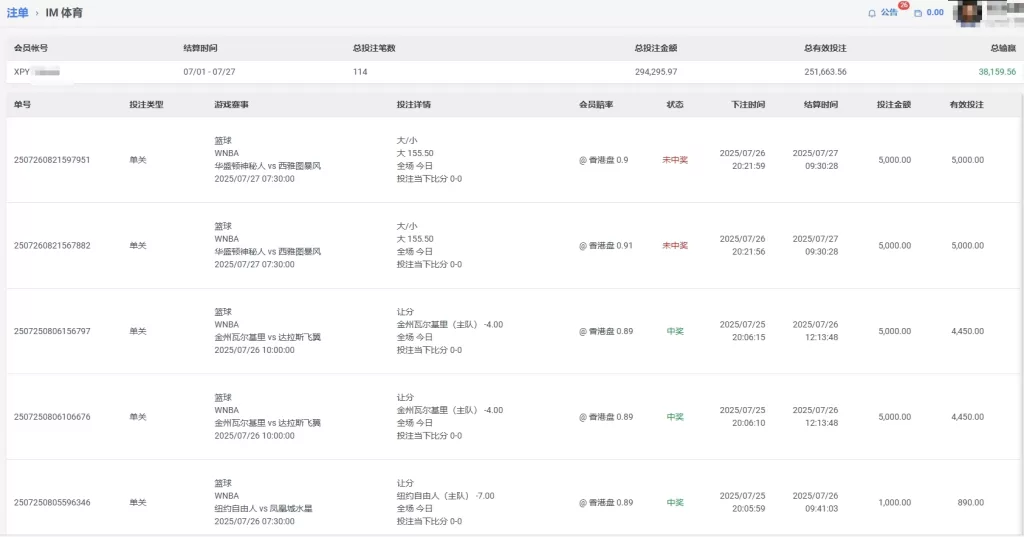Click the notification bell icon

coord(872,13)
